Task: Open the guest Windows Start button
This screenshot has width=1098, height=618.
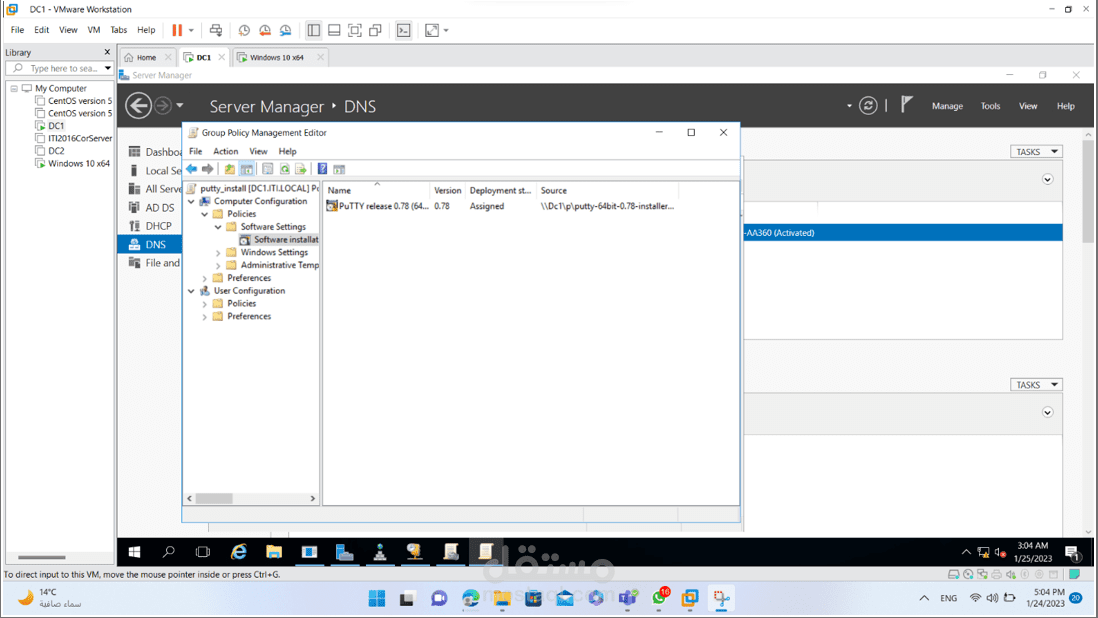Action: pyautogui.click(x=134, y=552)
